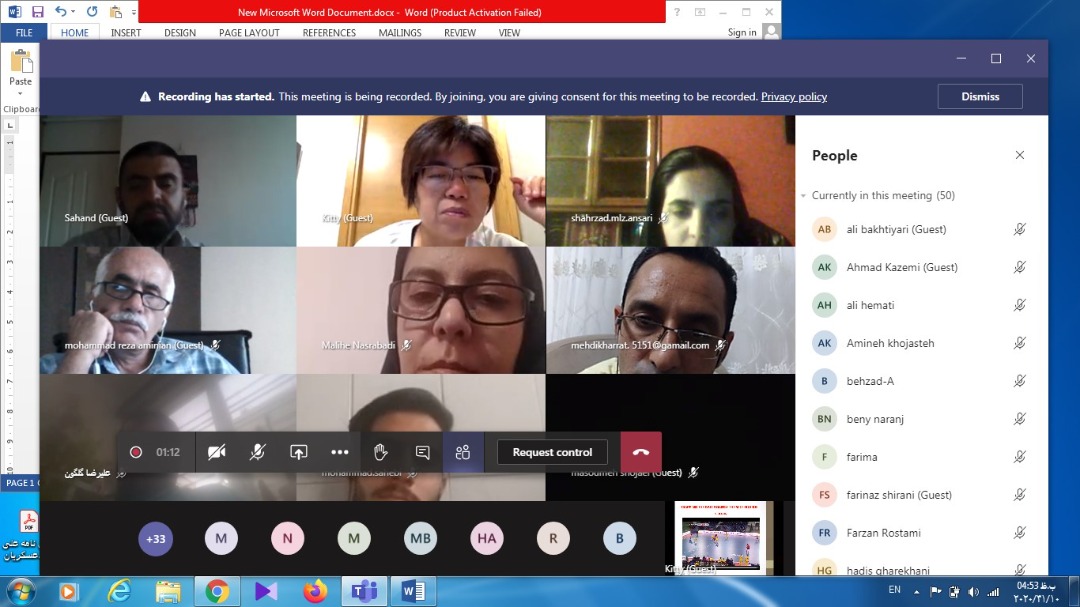1080x607 pixels.
Task: Click Sign in link in Word
Action: coord(742,32)
